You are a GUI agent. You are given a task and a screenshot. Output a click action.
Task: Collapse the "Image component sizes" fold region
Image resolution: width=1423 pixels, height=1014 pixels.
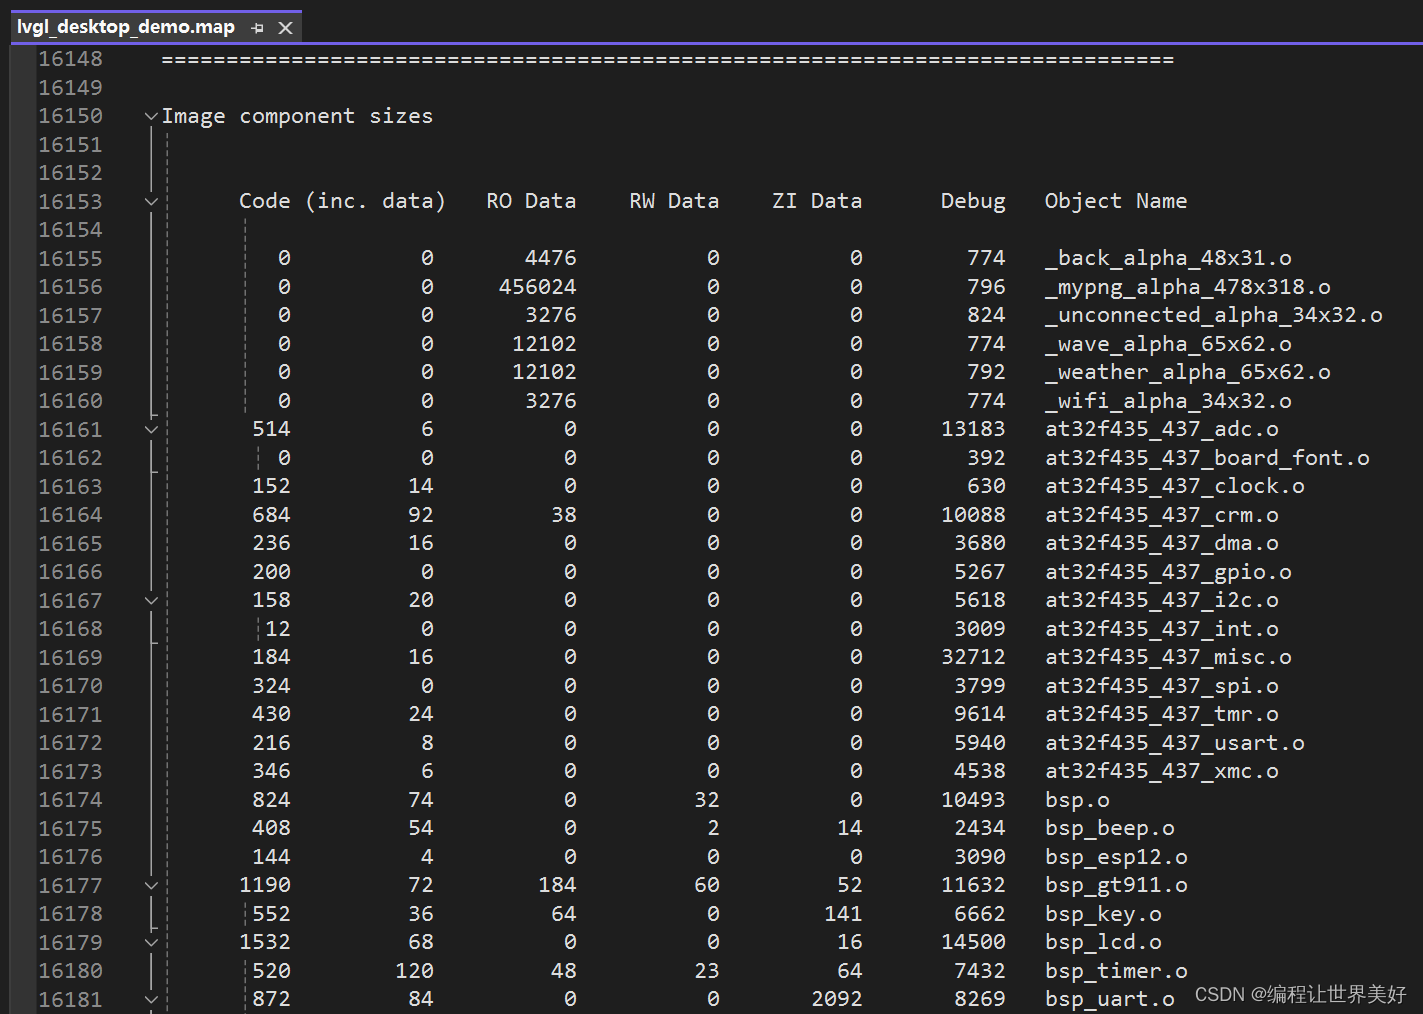pos(150,115)
